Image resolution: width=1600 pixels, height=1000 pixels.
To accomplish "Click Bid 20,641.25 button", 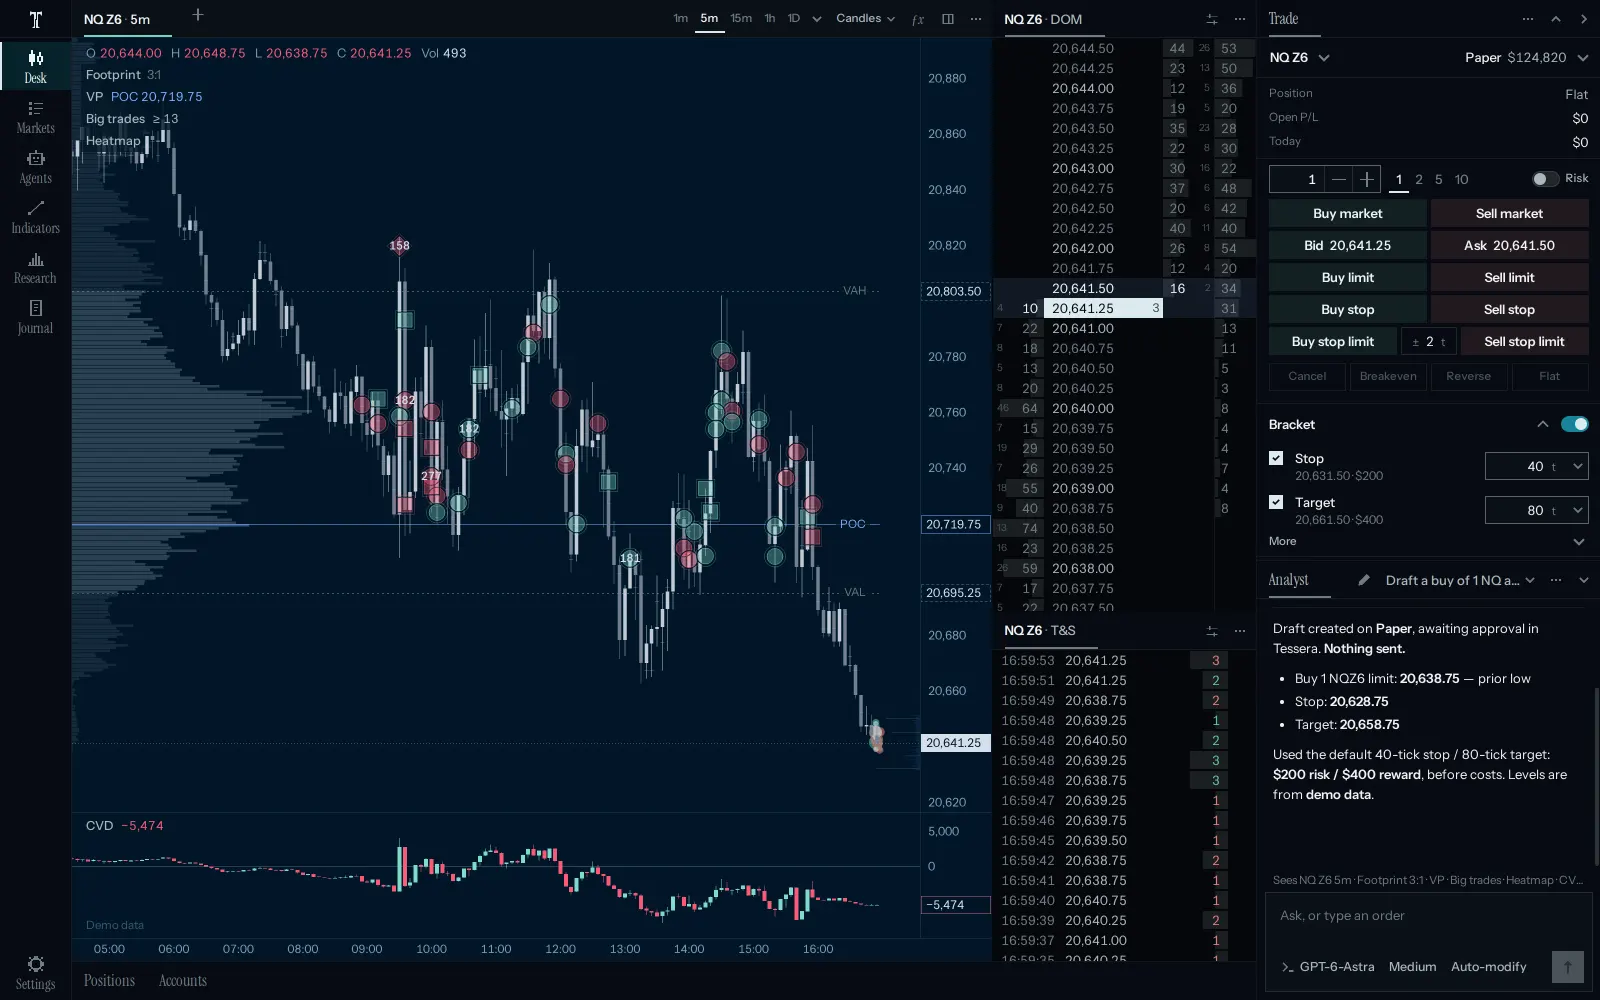I will tap(1347, 245).
